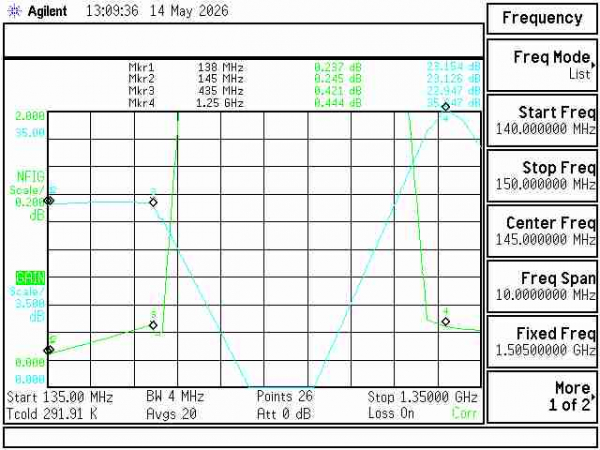Click the 435 MHz marker frequency
600x450 pixels.
(x=220, y=91)
